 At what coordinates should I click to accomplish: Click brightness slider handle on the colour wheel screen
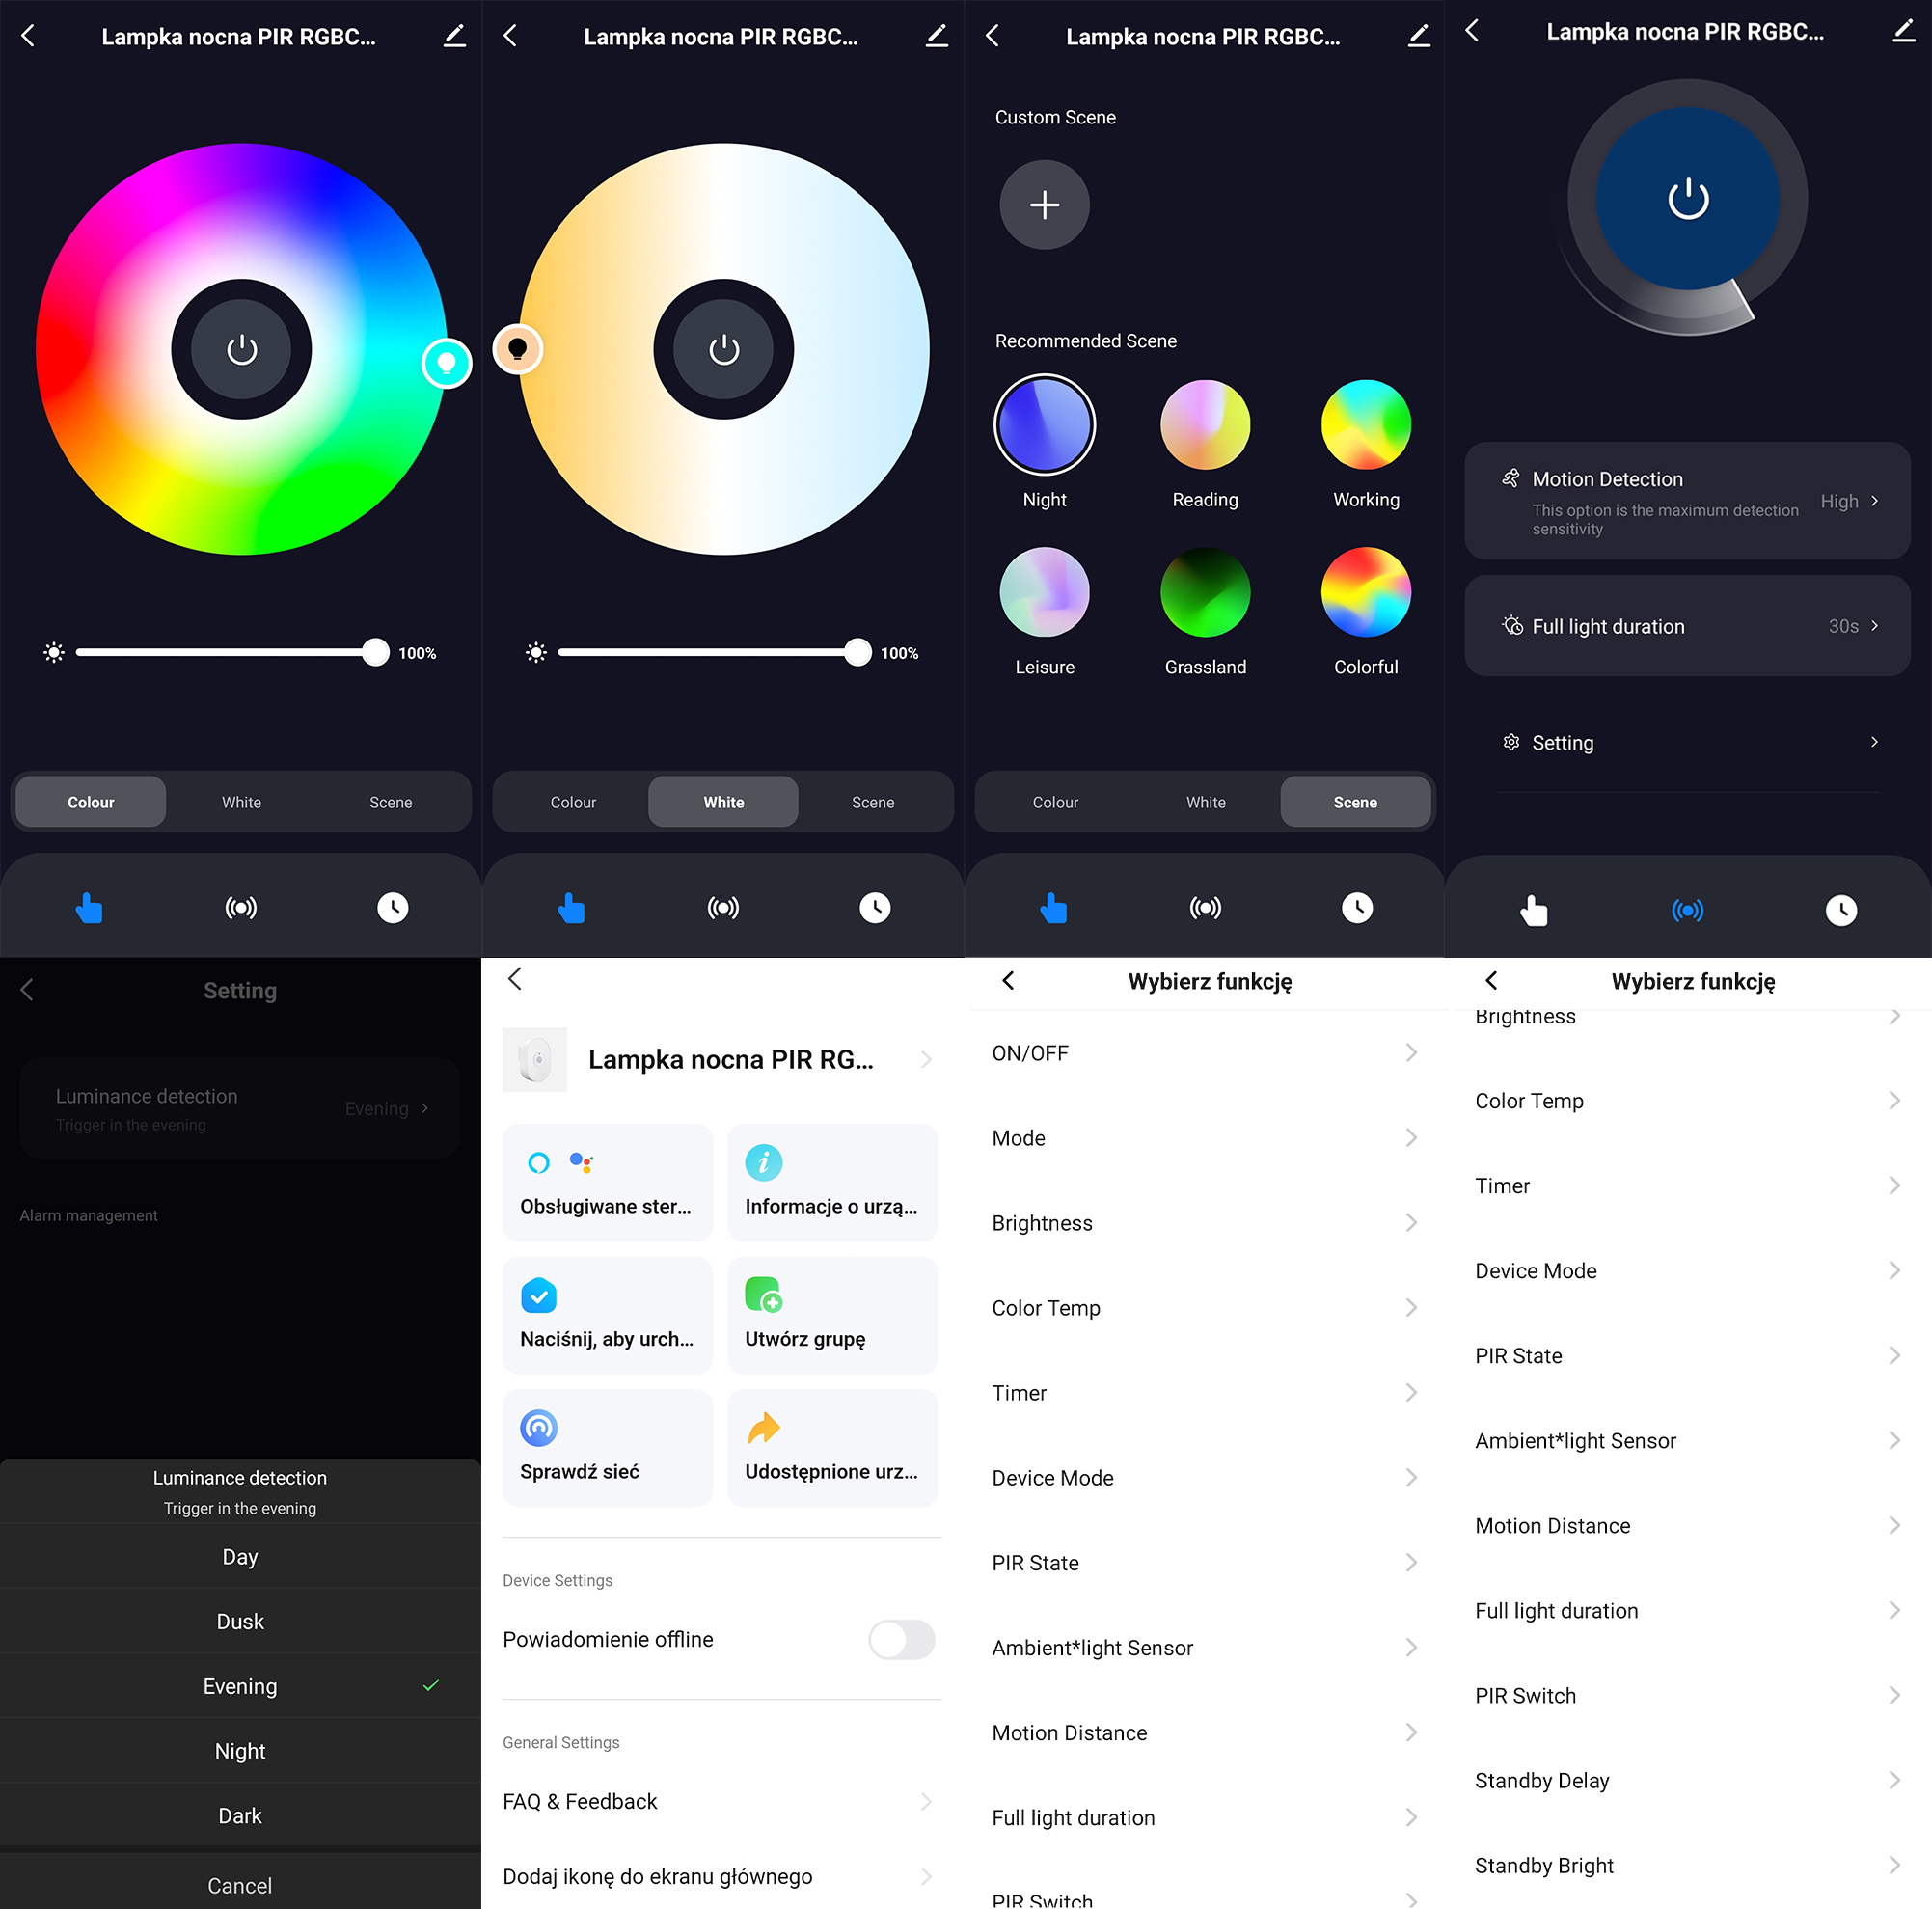pos(375,652)
